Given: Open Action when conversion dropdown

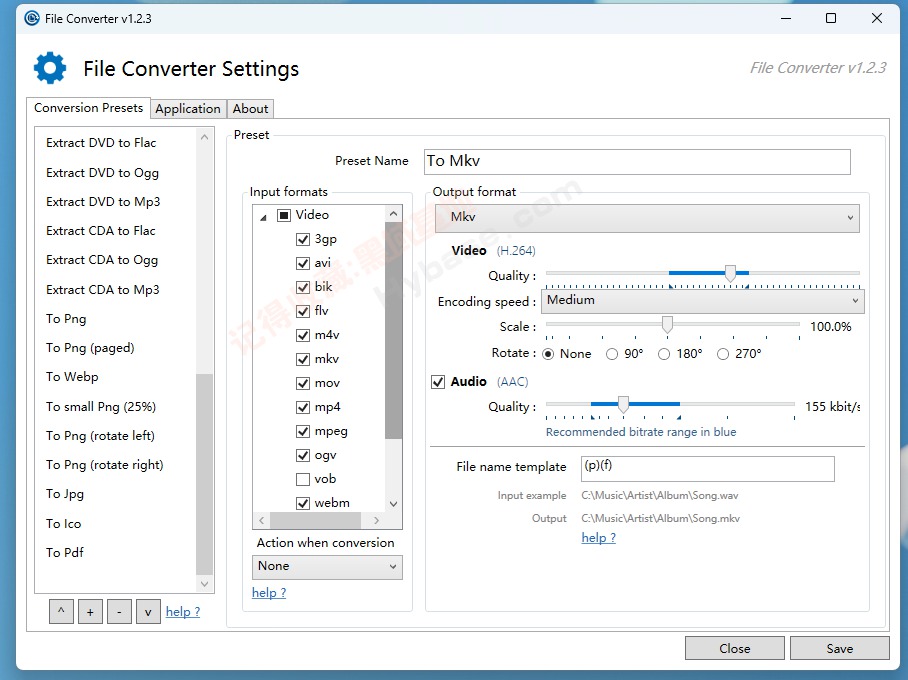Looking at the screenshot, I should [327, 566].
